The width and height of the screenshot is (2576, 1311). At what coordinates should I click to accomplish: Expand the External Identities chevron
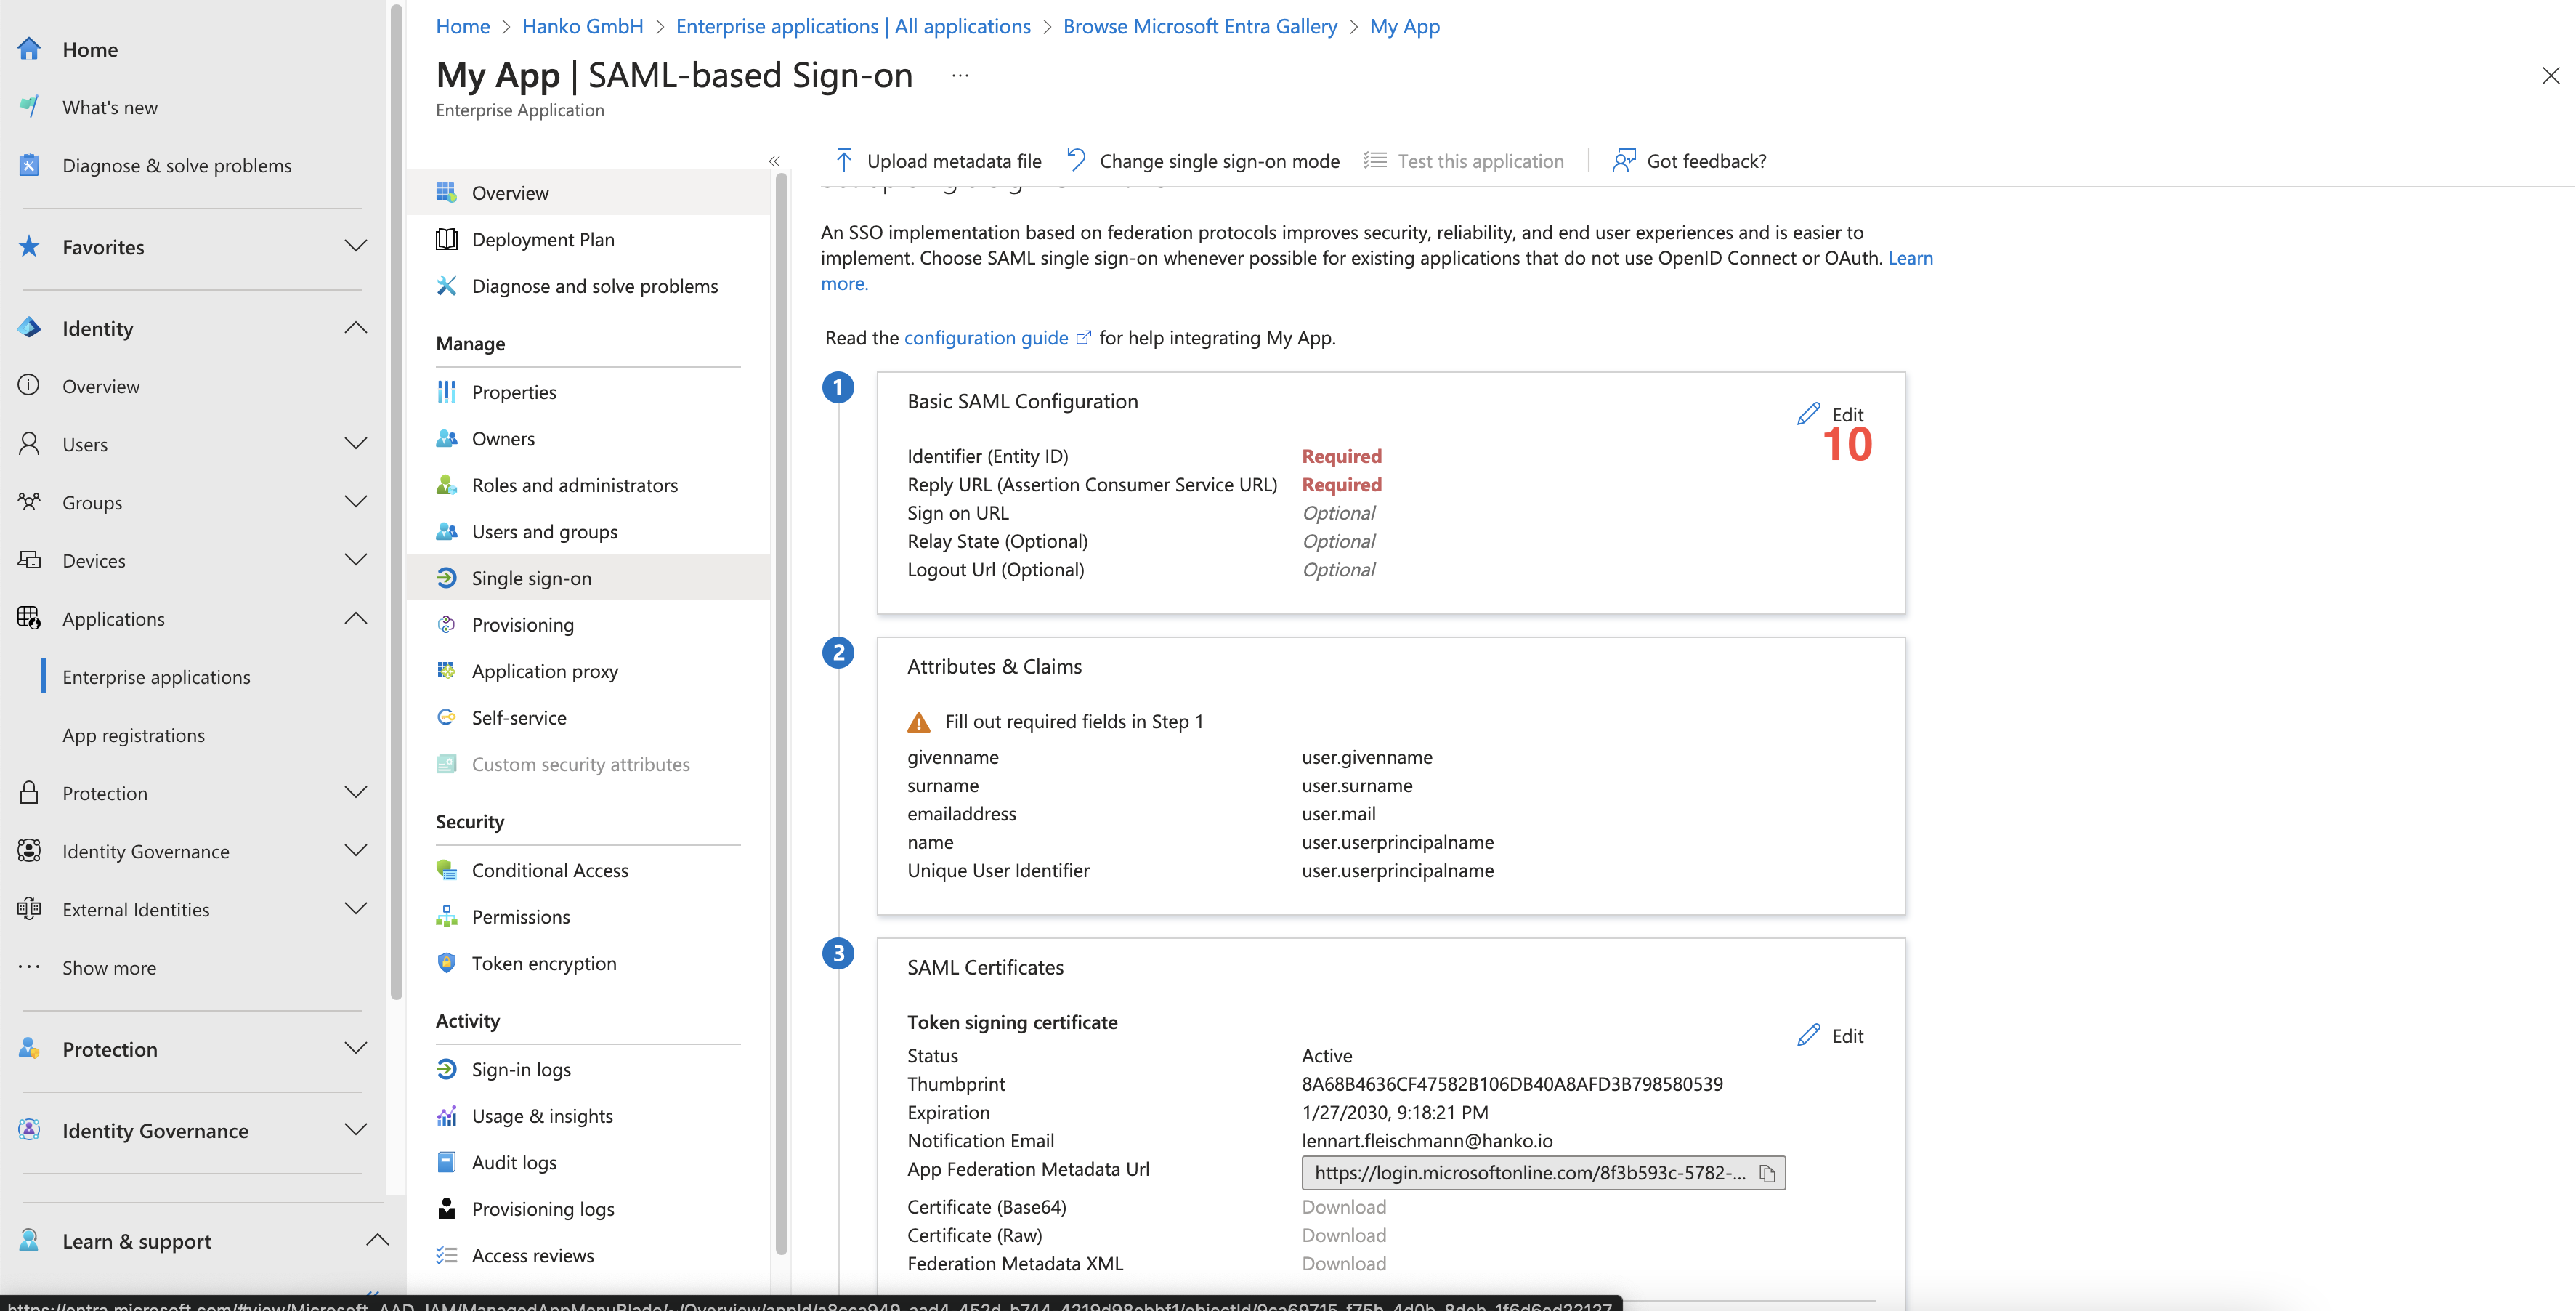click(355, 909)
